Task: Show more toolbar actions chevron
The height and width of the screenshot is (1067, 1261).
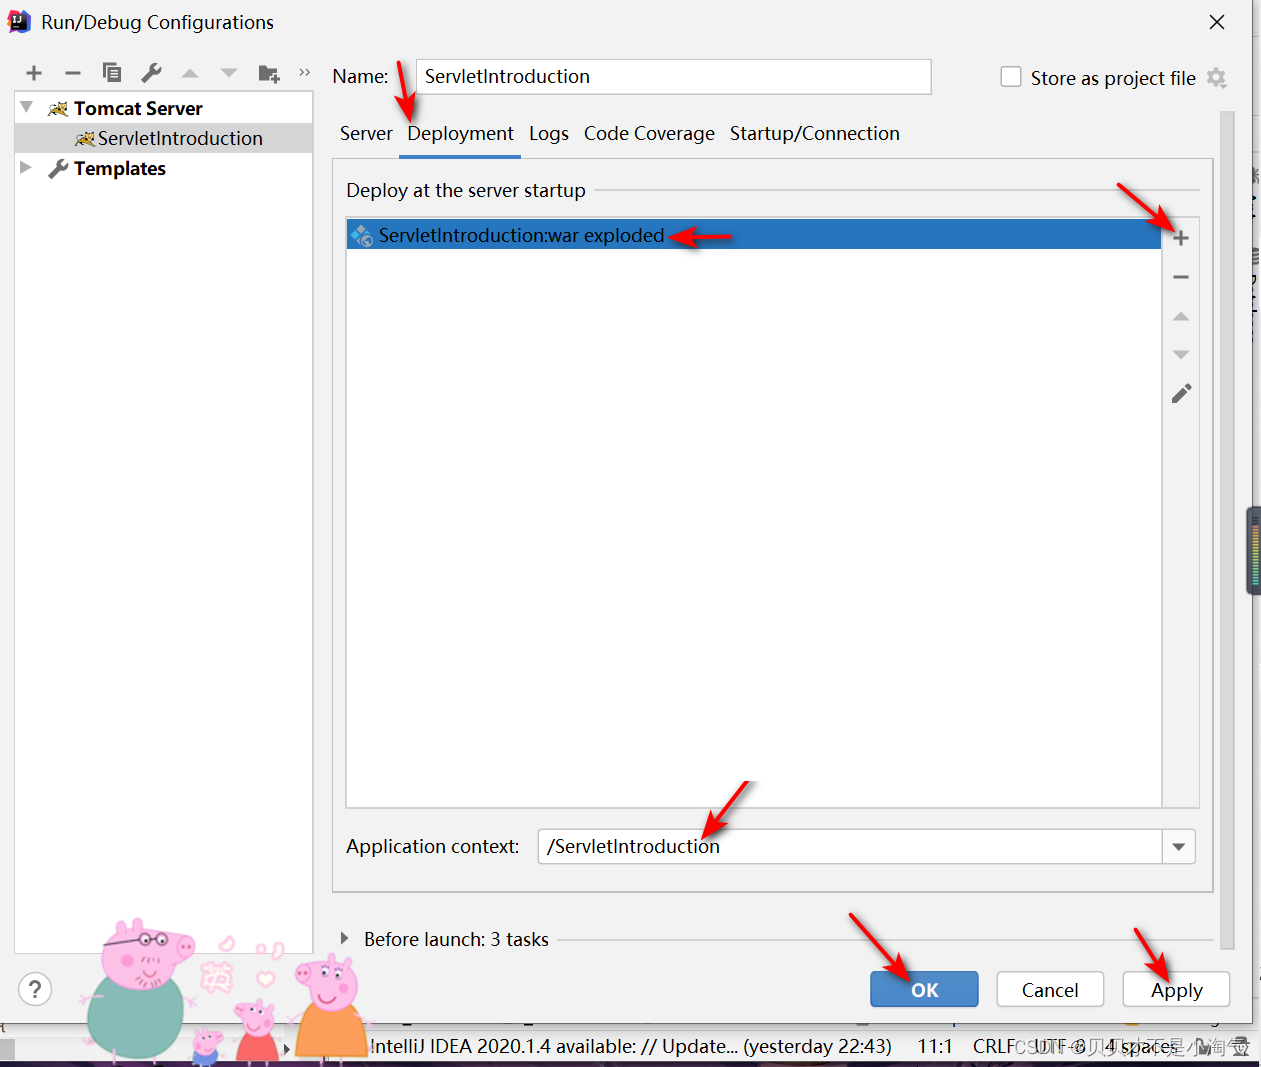Action: point(305,72)
